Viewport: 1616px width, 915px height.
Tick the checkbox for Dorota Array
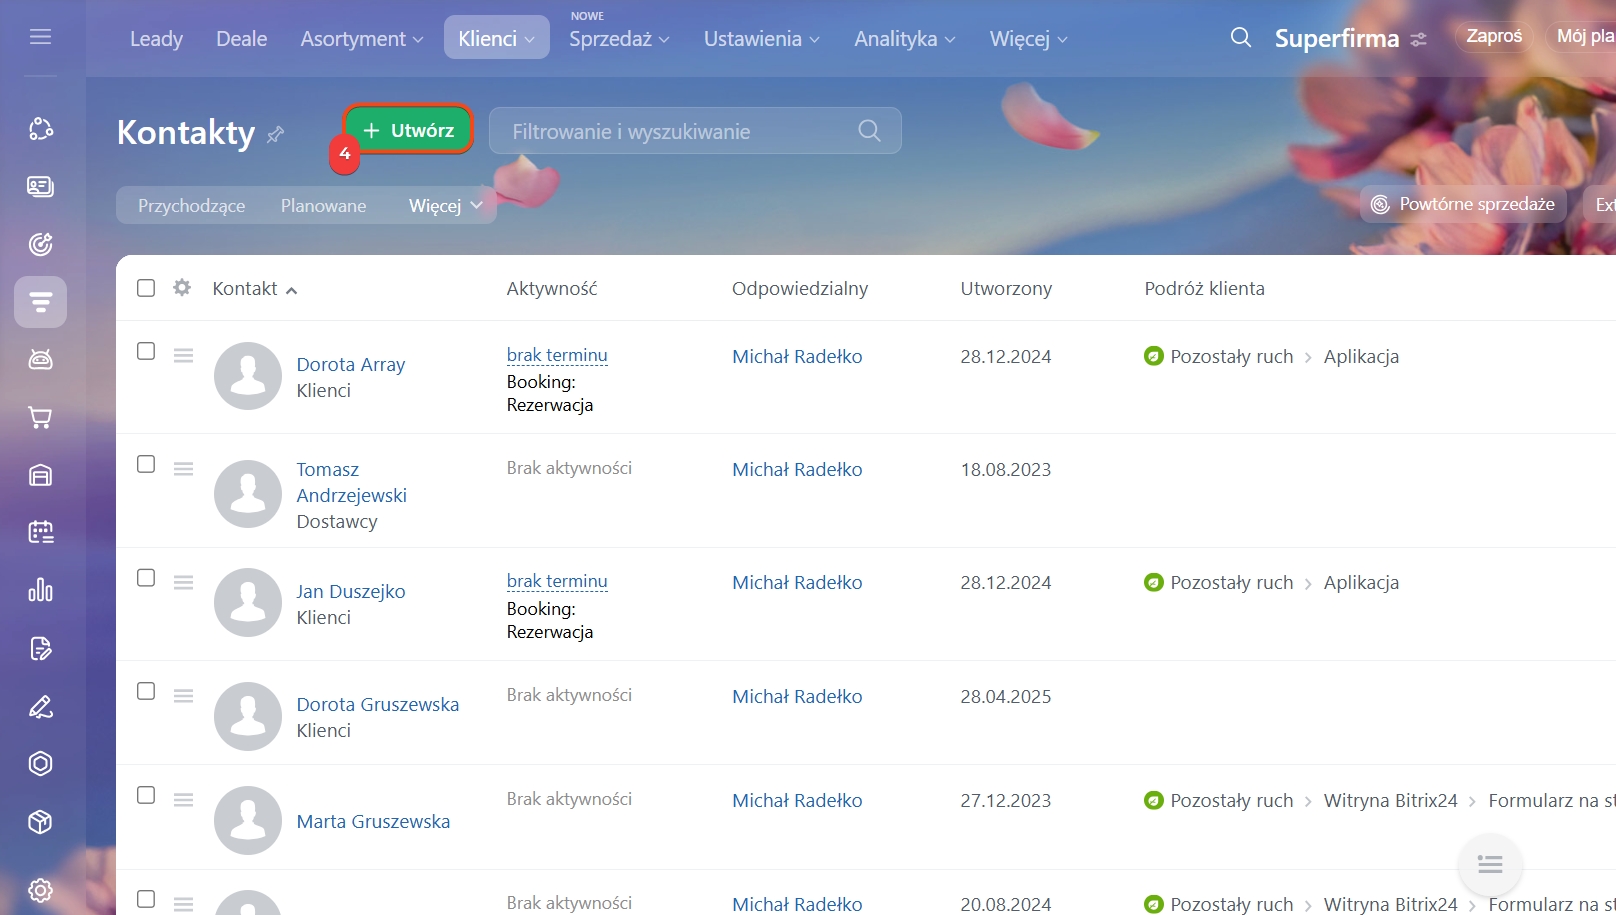pyautogui.click(x=146, y=351)
